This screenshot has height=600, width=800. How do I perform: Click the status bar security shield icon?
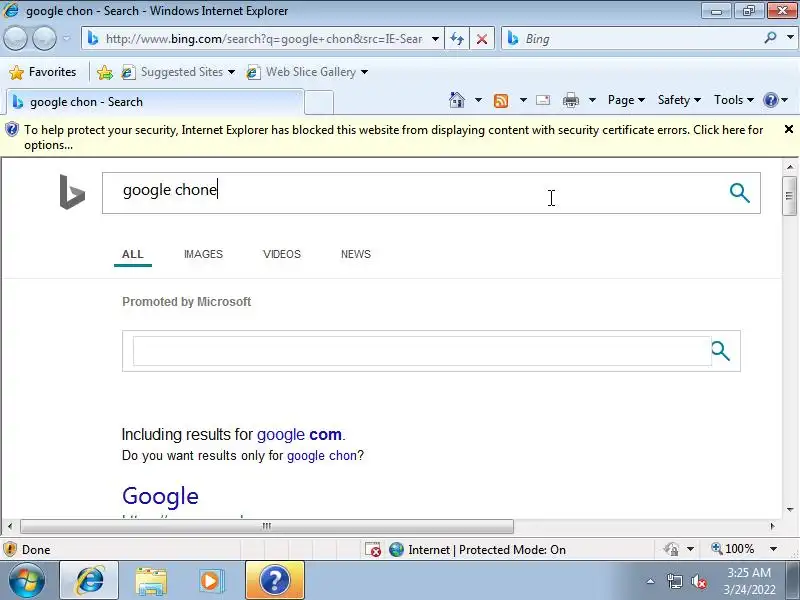click(10, 549)
